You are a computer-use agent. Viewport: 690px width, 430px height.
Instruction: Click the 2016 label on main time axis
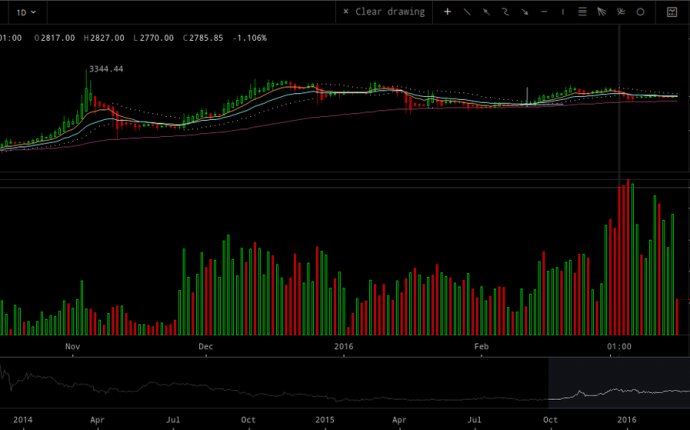coord(343,346)
